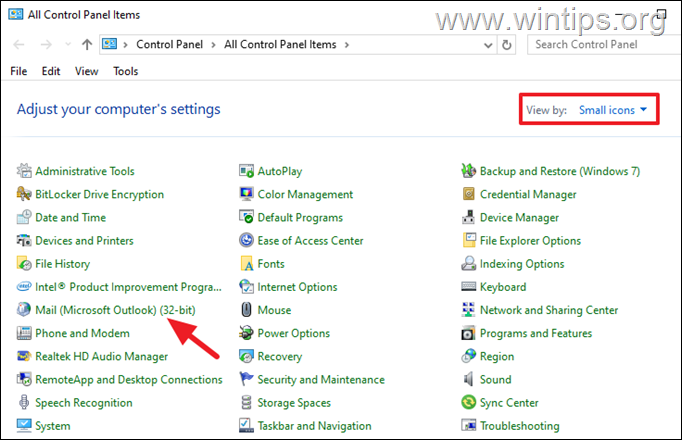This screenshot has width=682, height=440.
Task: Open the Date and Time clock icon
Action: pos(24,217)
